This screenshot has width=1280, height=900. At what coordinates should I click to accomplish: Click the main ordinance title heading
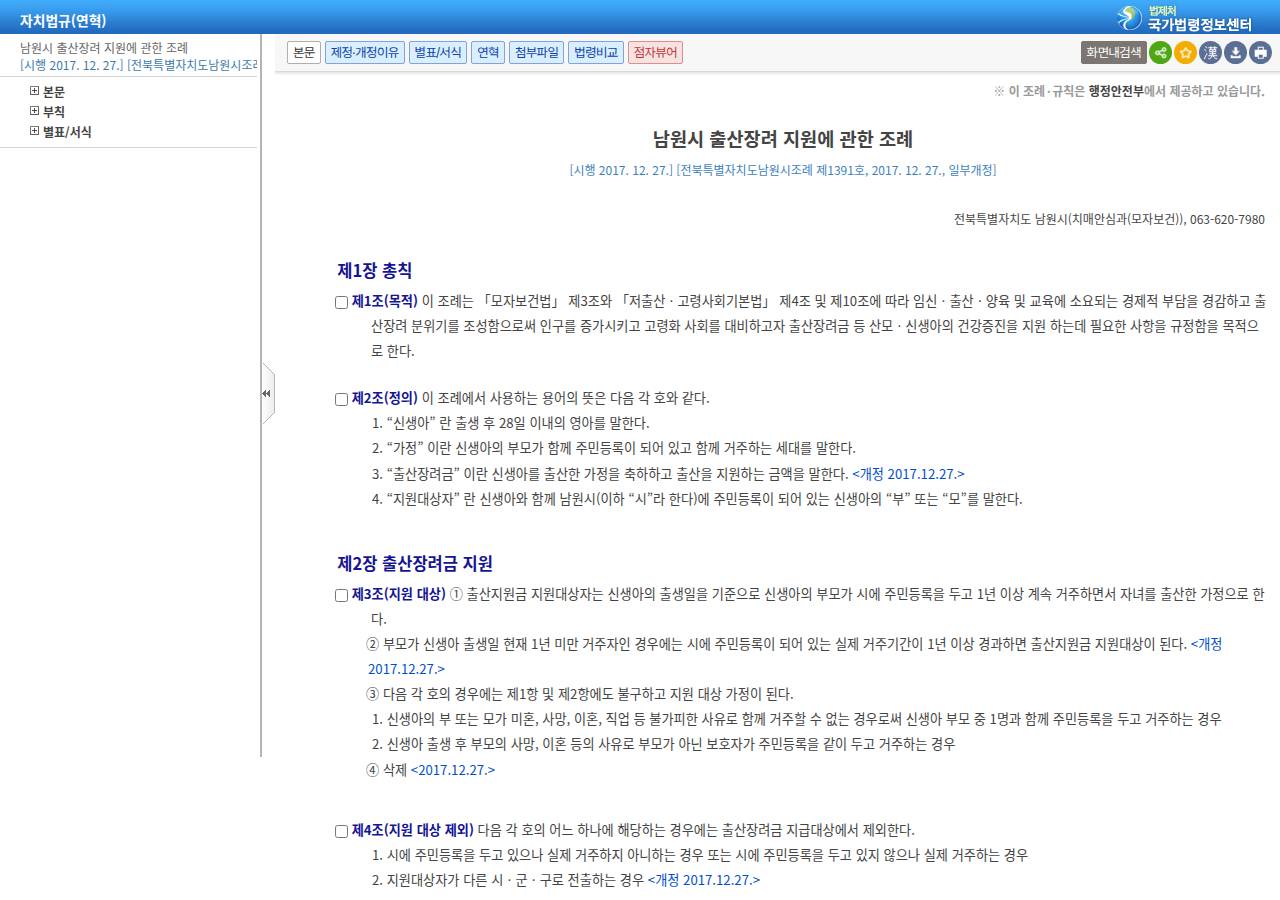783,139
